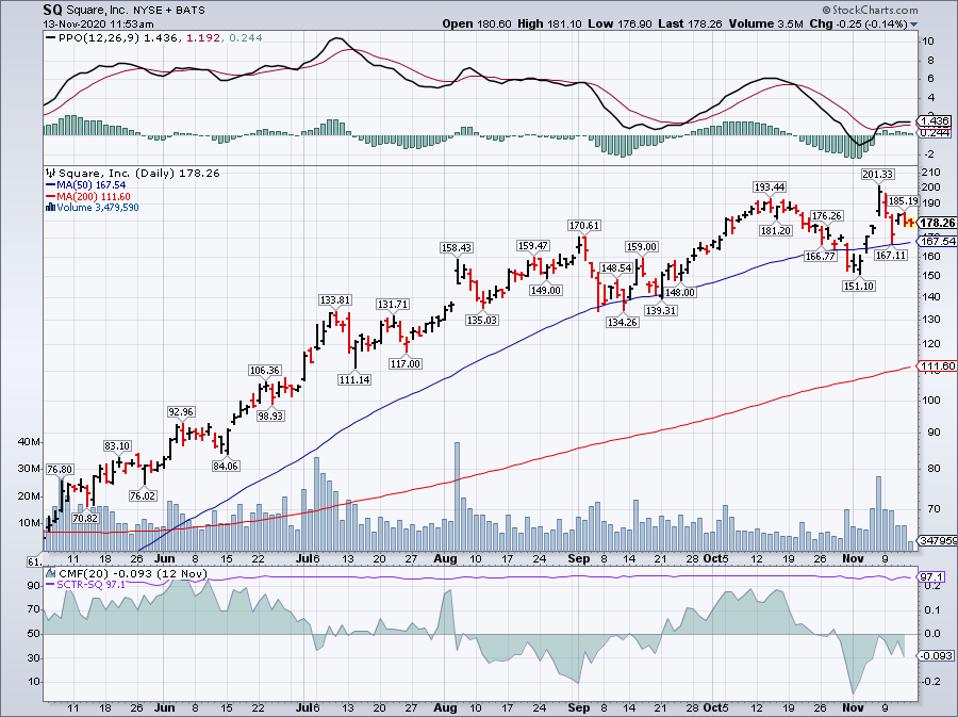Click the -0.093 CMF tag on right axis
This screenshot has width=958, height=717.
point(938,655)
